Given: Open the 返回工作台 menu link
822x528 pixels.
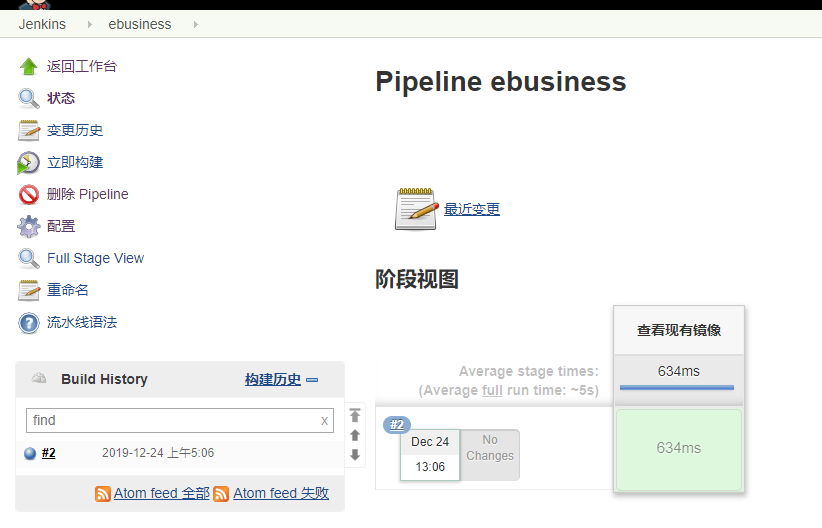Looking at the screenshot, I should coord(82,67).
